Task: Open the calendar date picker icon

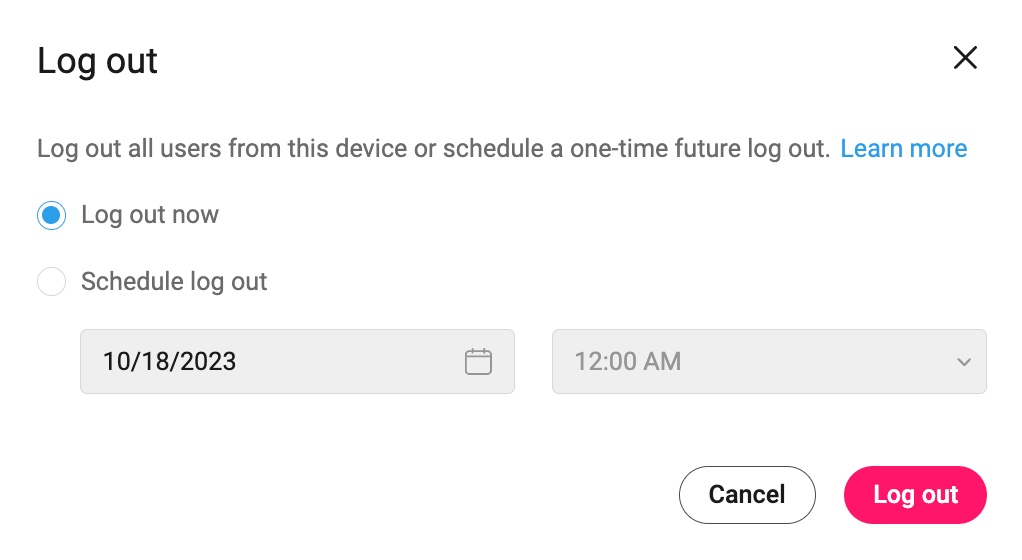Action: [479, 362]
